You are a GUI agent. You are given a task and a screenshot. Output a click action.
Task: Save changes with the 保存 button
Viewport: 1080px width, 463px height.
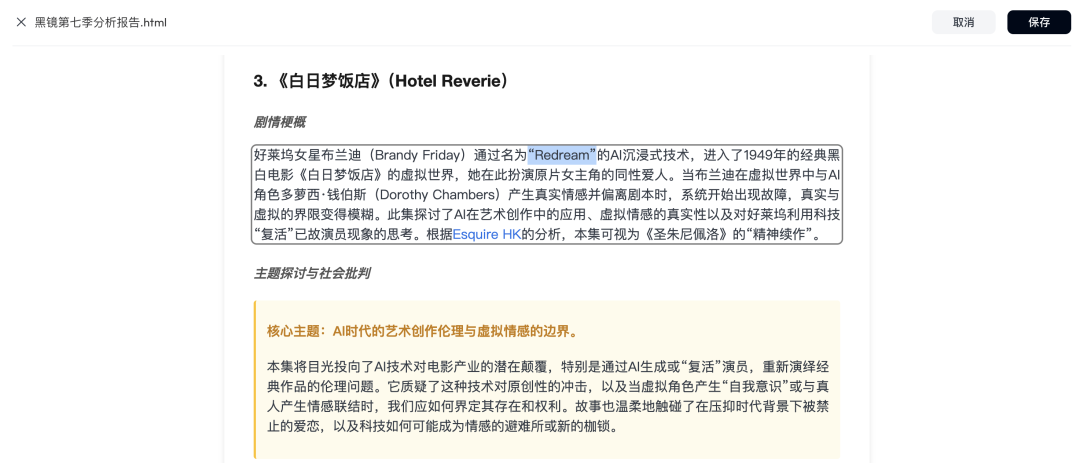point(1039,22)
